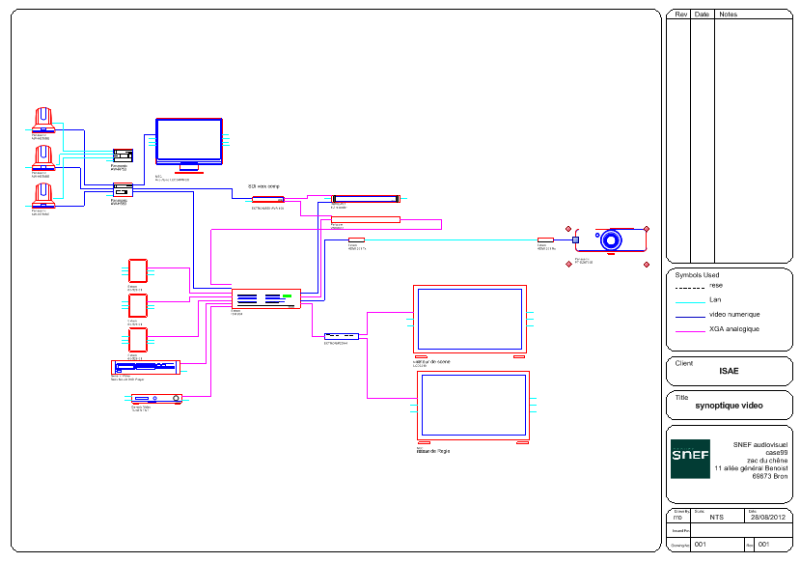Screen dimensions: 800x562
Task: Select the 'SDI vers comp' converter box
Action: [x=268, y=199]
